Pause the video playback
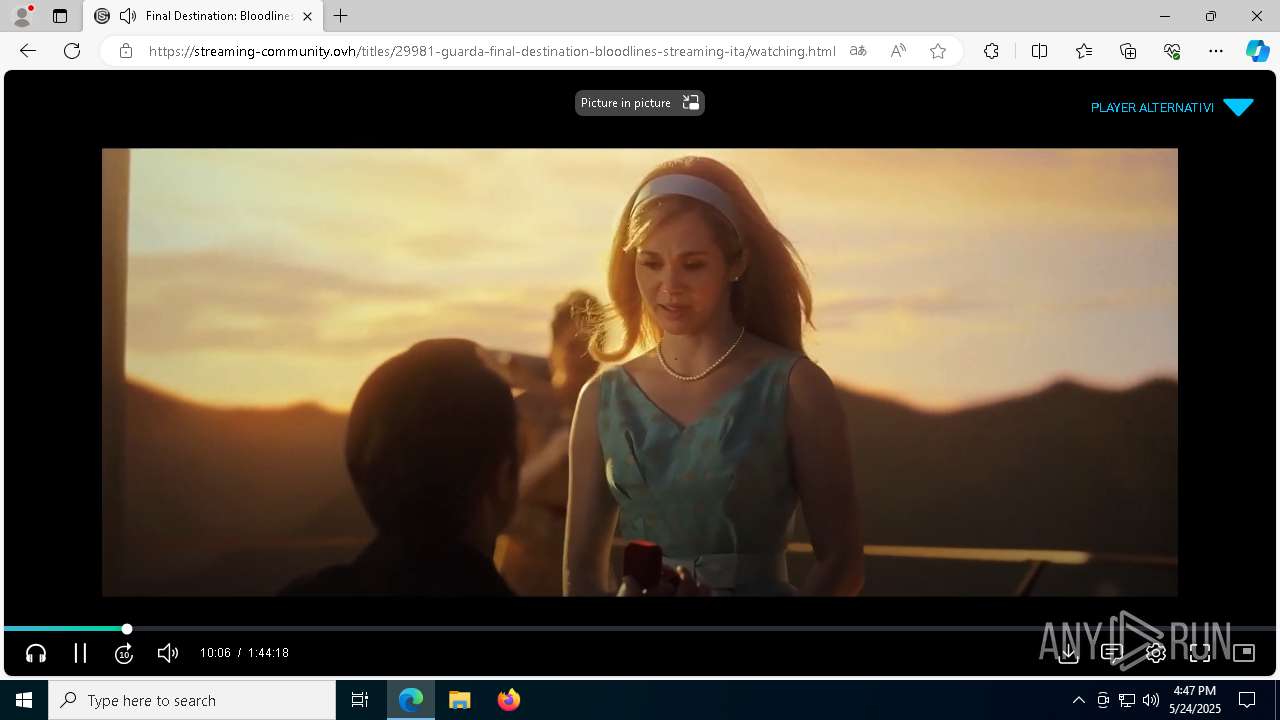The width and height of the screenshot is (1280, 720). pos(80,653)
